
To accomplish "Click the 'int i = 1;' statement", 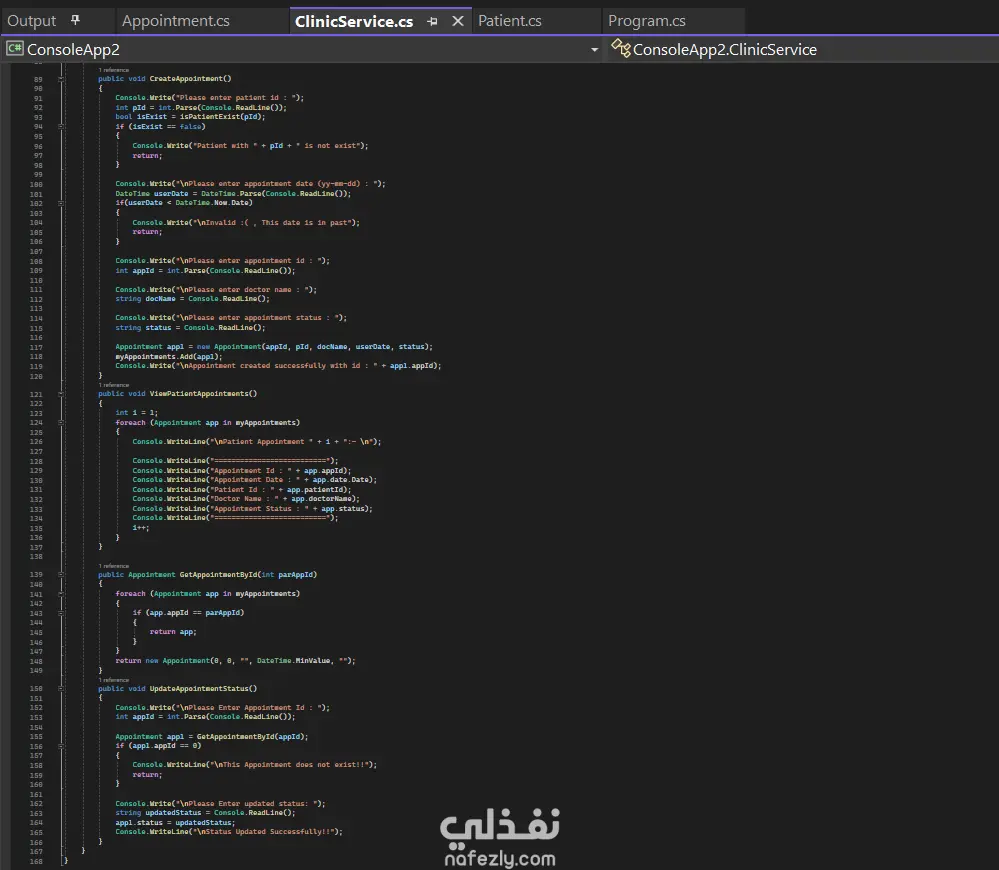I will [x=136, y=413].
